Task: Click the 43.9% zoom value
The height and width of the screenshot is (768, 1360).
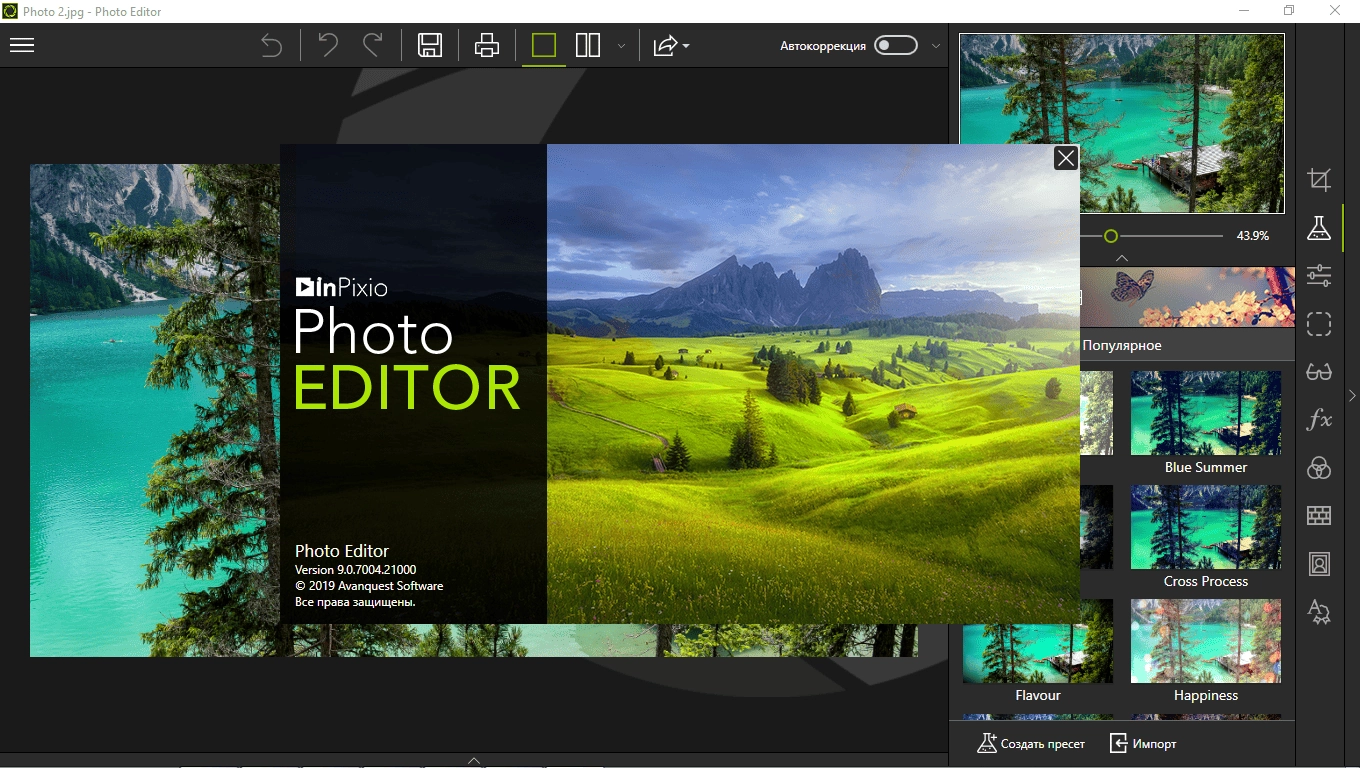Action: pos(1252,236)
